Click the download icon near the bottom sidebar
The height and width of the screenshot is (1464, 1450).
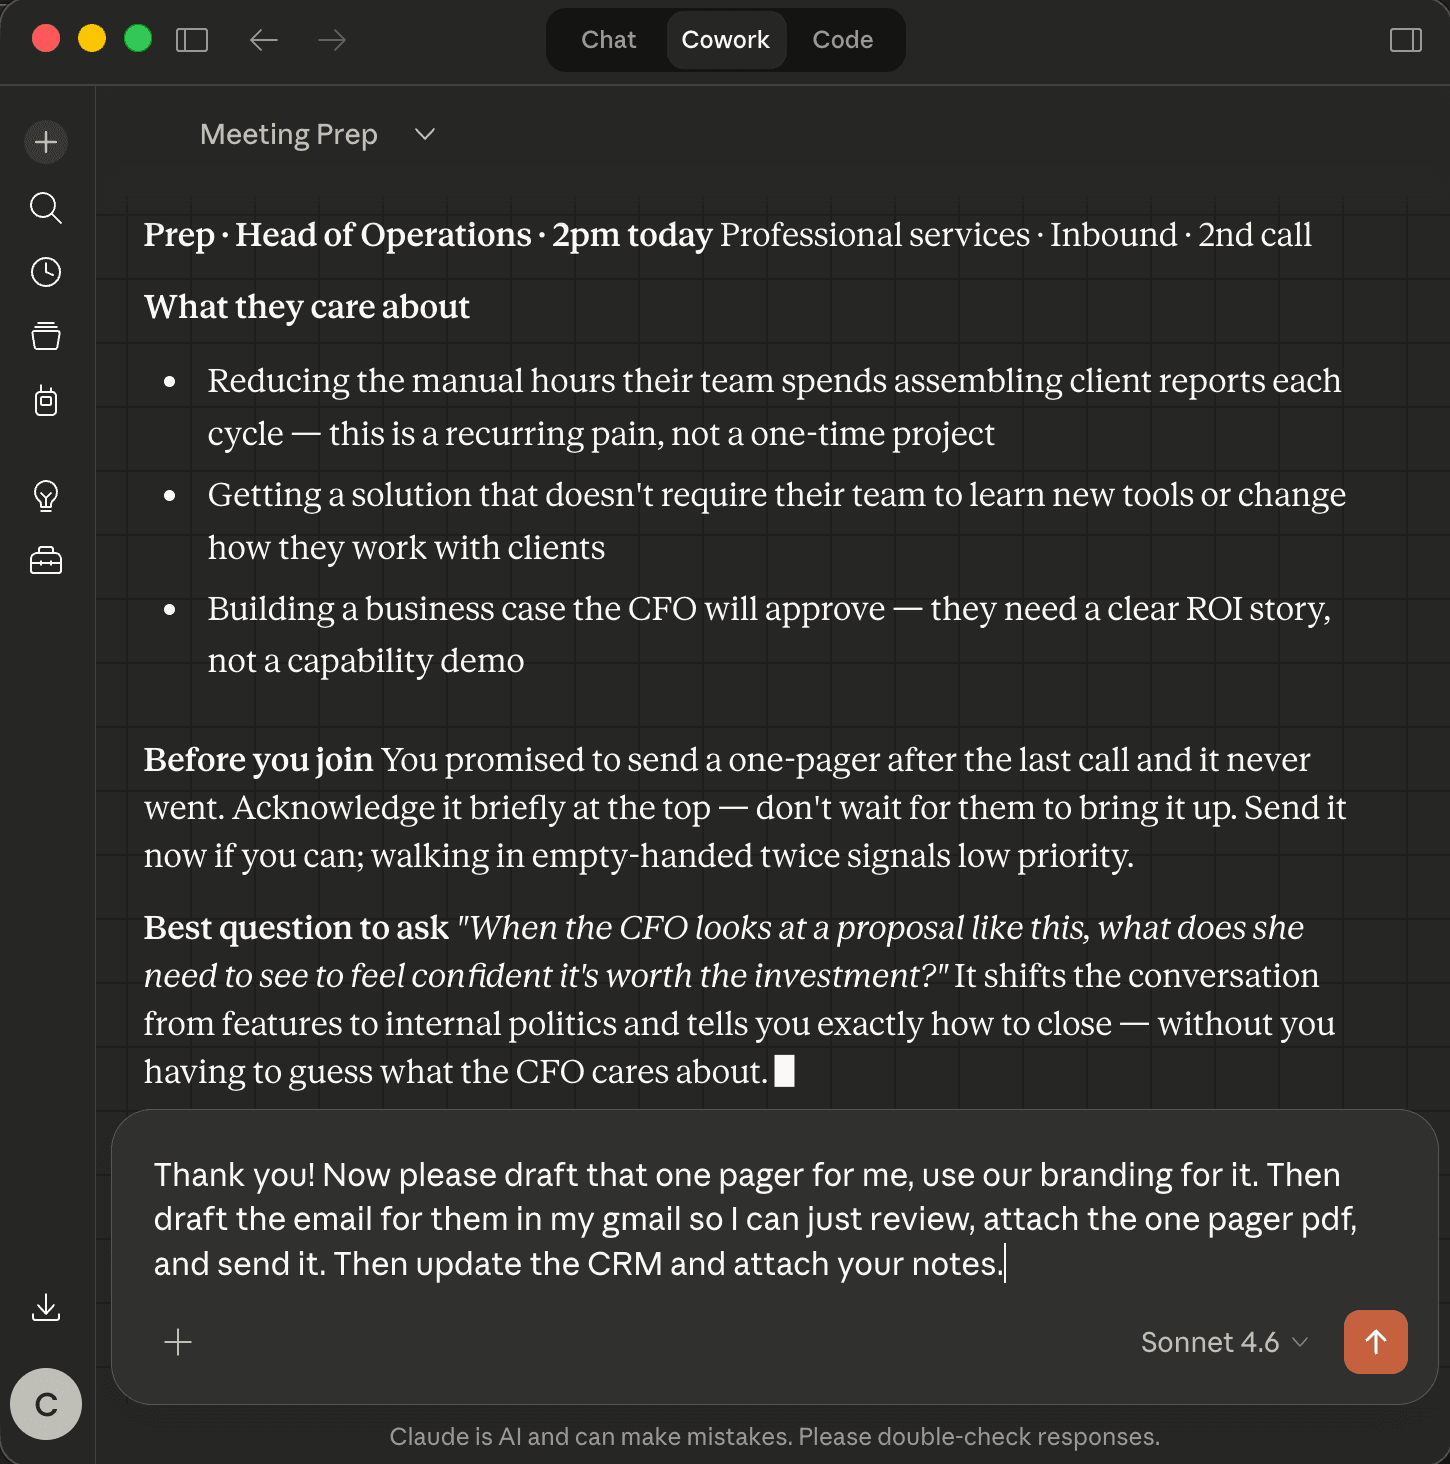point(46,1306)
